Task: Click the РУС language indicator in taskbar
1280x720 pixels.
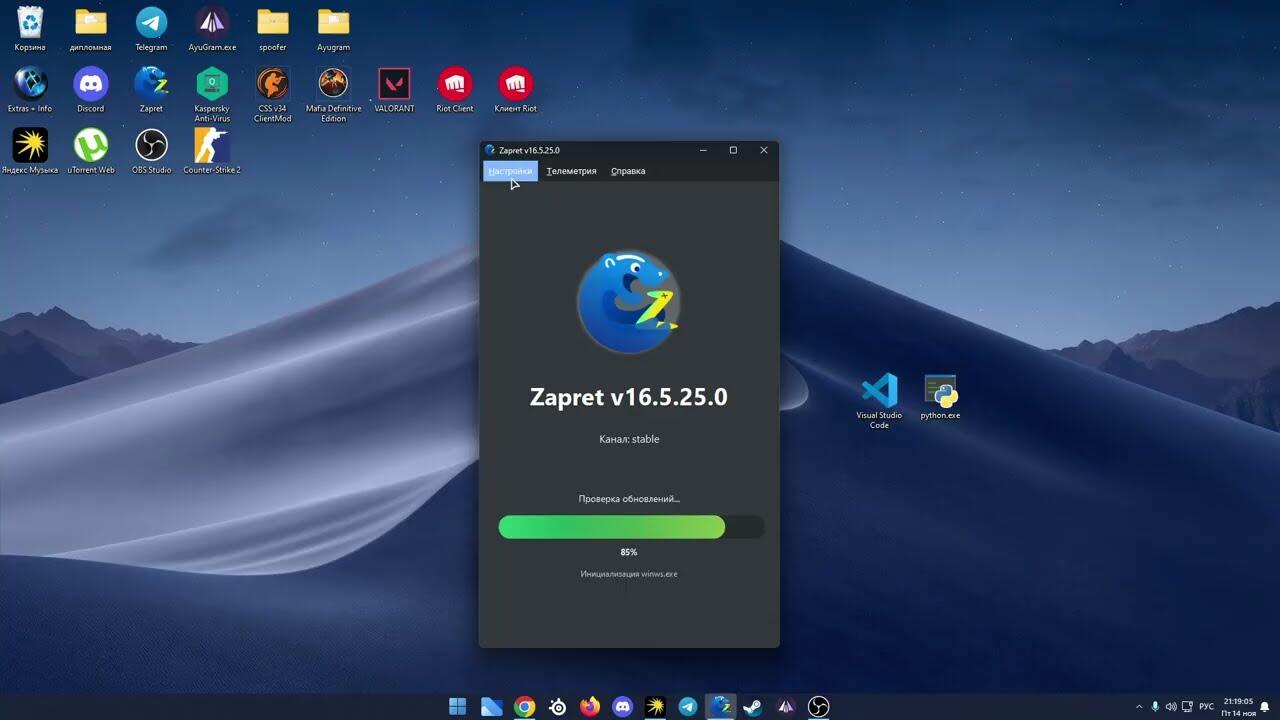Action: point(1207,707)
